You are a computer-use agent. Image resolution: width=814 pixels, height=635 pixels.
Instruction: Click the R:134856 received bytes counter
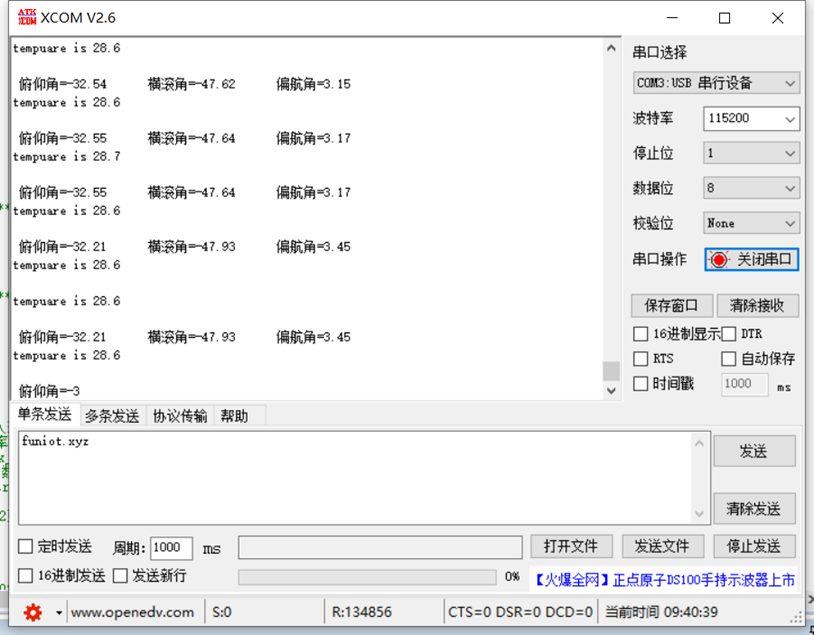(362, 613)
